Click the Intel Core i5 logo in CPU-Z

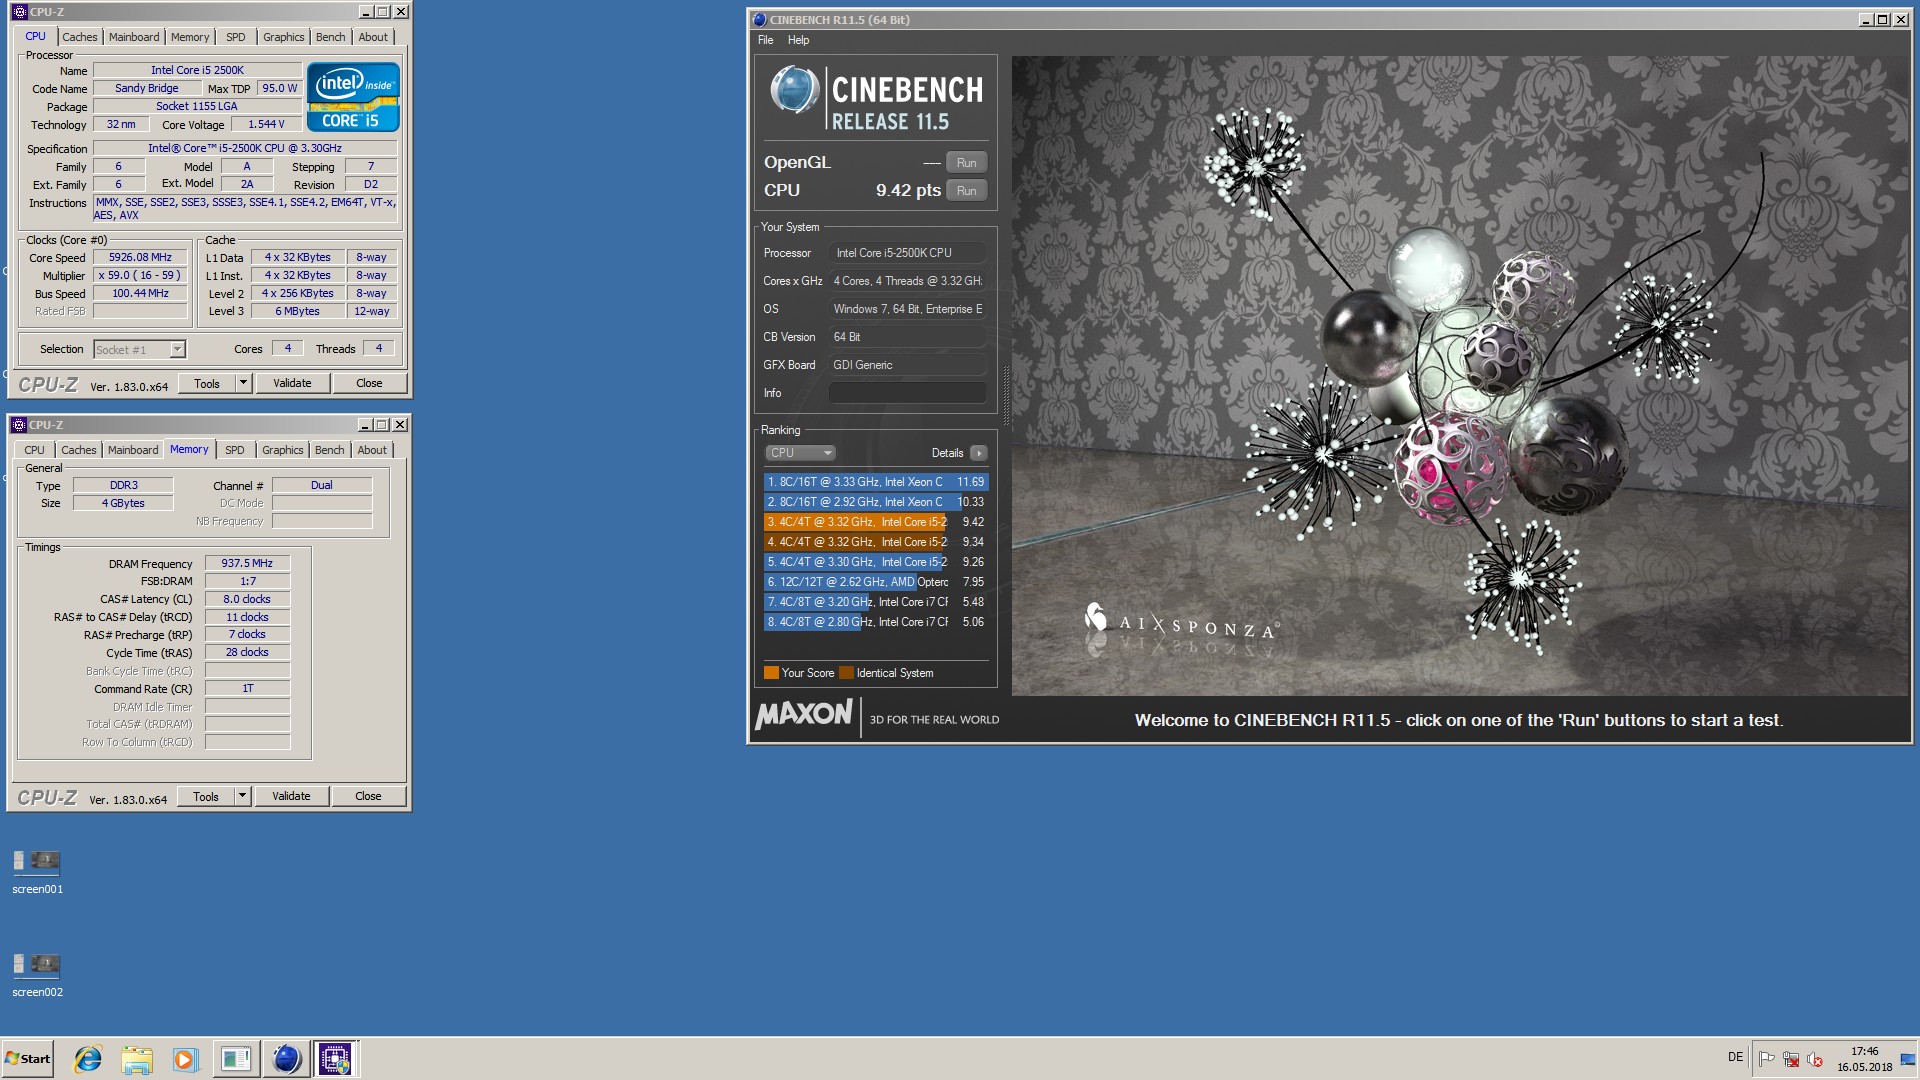pyautogui.click(x=353, y=97)
